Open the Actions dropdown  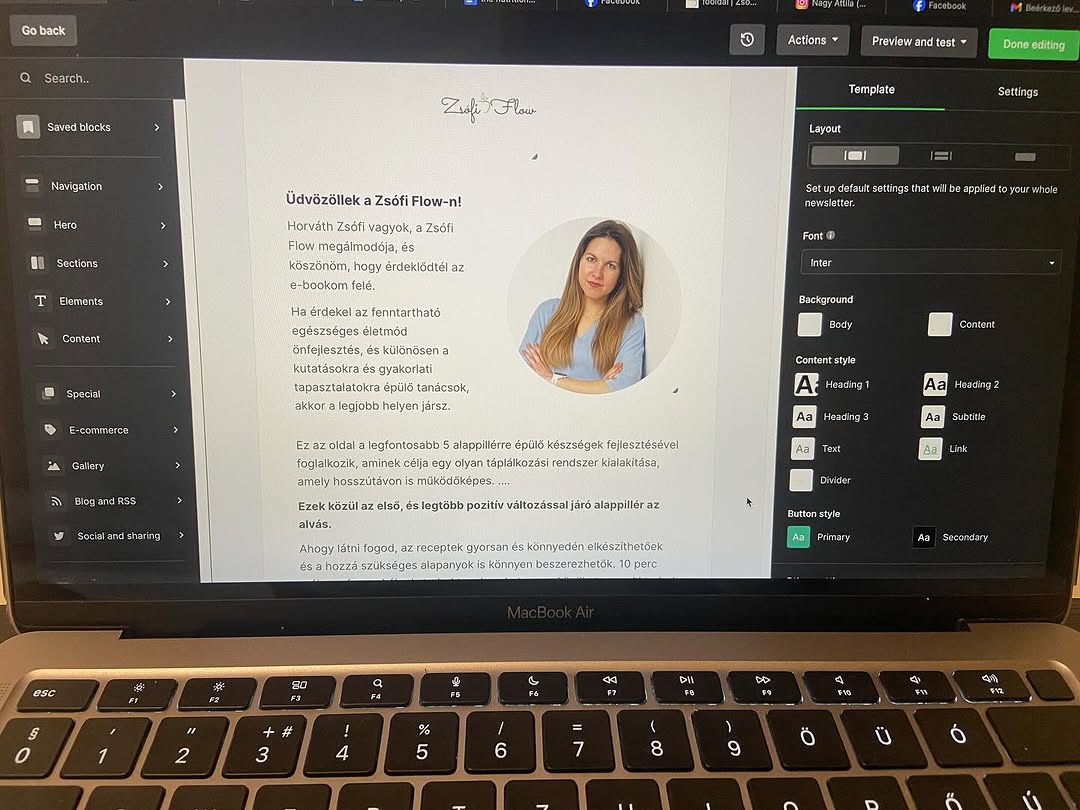point(812,39)
